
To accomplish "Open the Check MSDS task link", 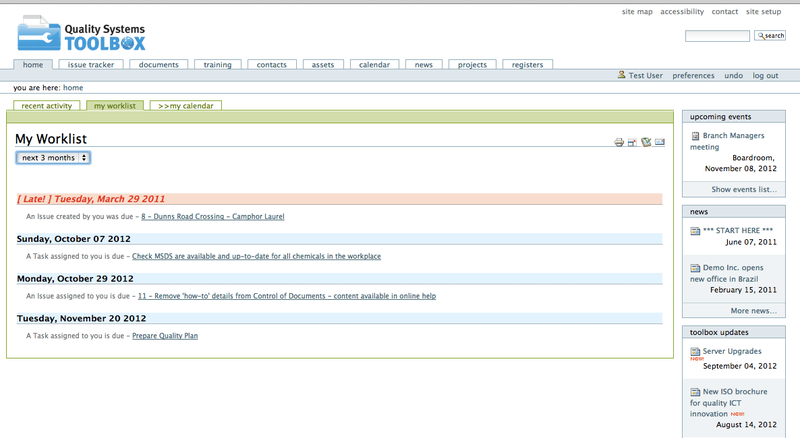I will pos(257,256).
